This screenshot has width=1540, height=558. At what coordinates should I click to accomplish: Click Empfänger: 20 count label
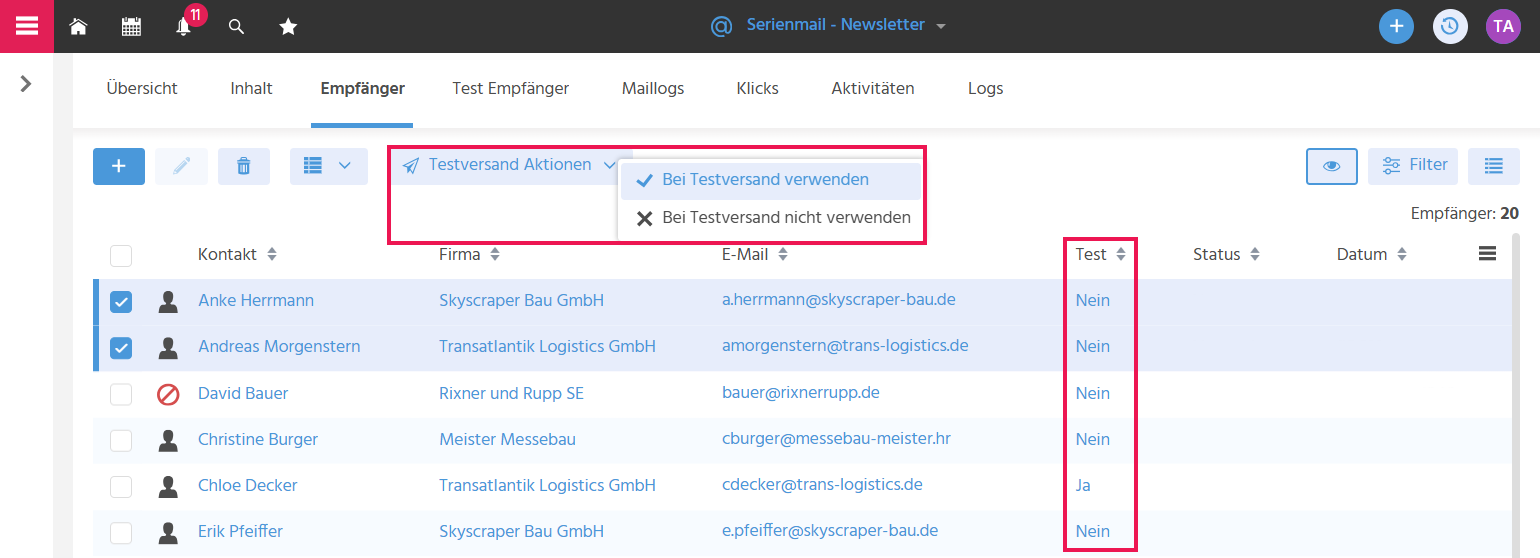[1465, 213]
